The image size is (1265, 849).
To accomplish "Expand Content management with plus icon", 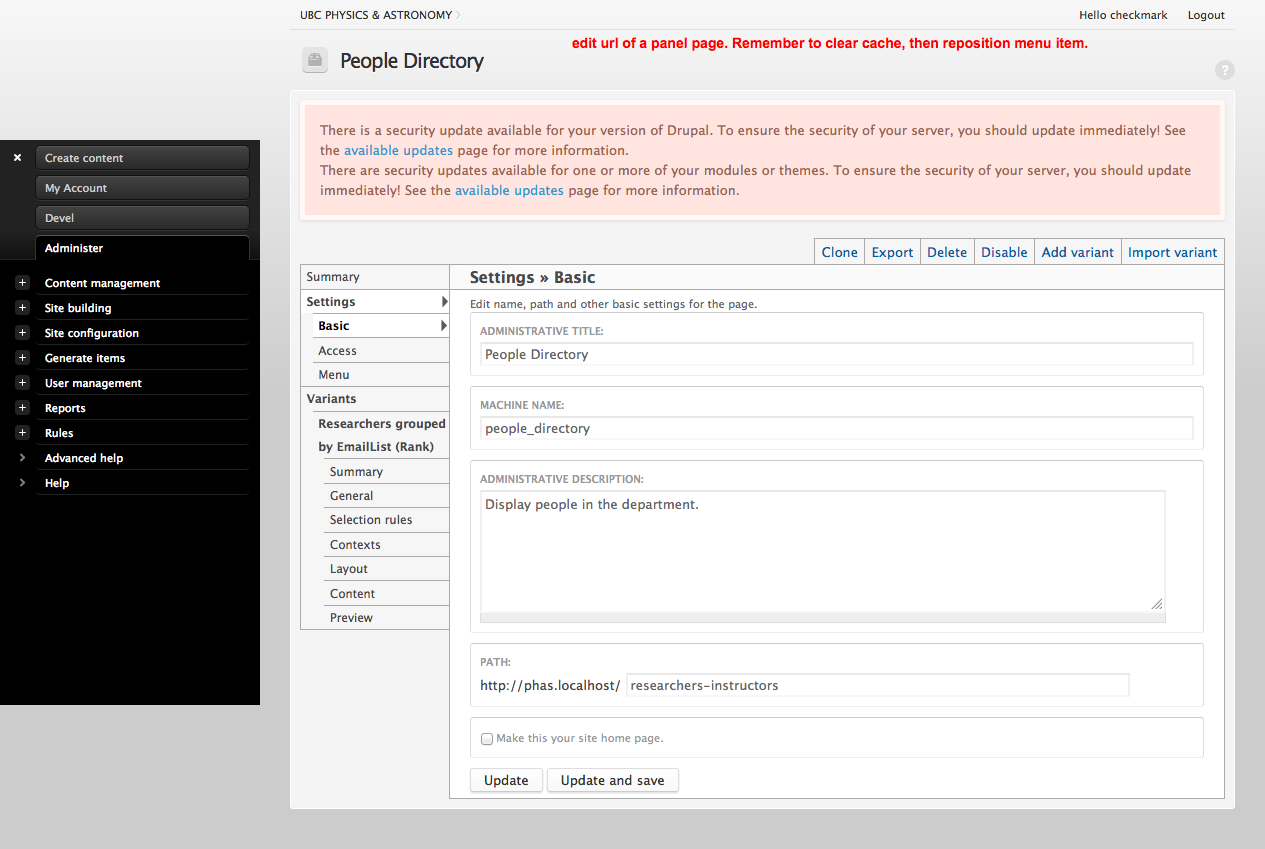I will (x=22, y=283).
